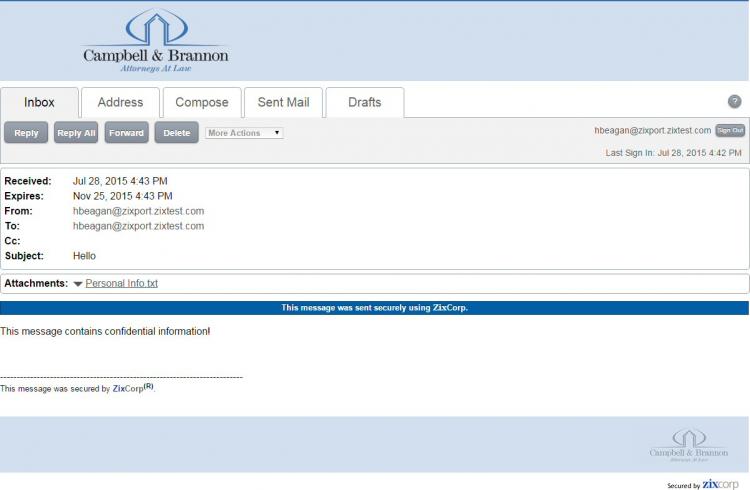Open the Personal Info.txt attachment
The height and width of the screenshot is (490, 750).
pos(122,284)
